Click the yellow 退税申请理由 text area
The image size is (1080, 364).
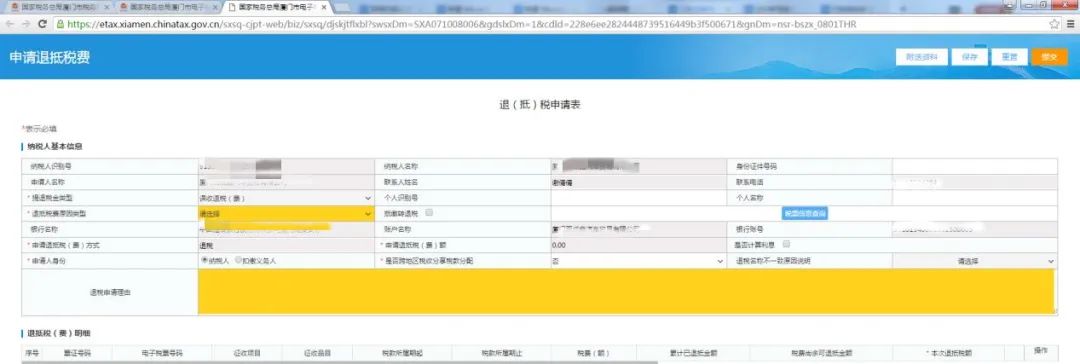(626, 292)
